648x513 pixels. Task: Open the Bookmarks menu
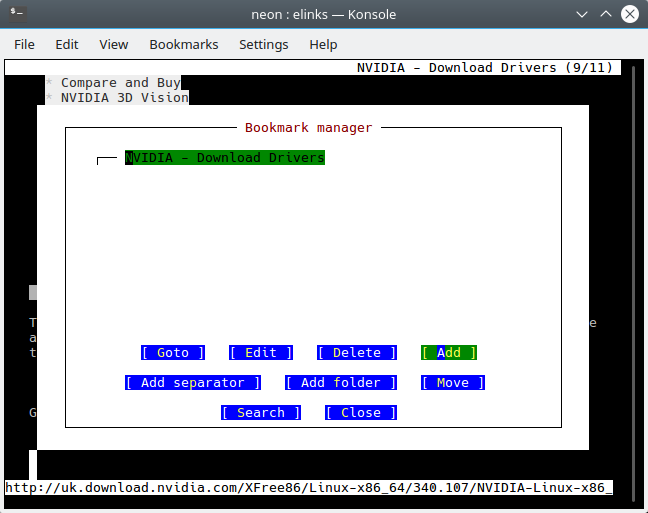tap(183, 44)
